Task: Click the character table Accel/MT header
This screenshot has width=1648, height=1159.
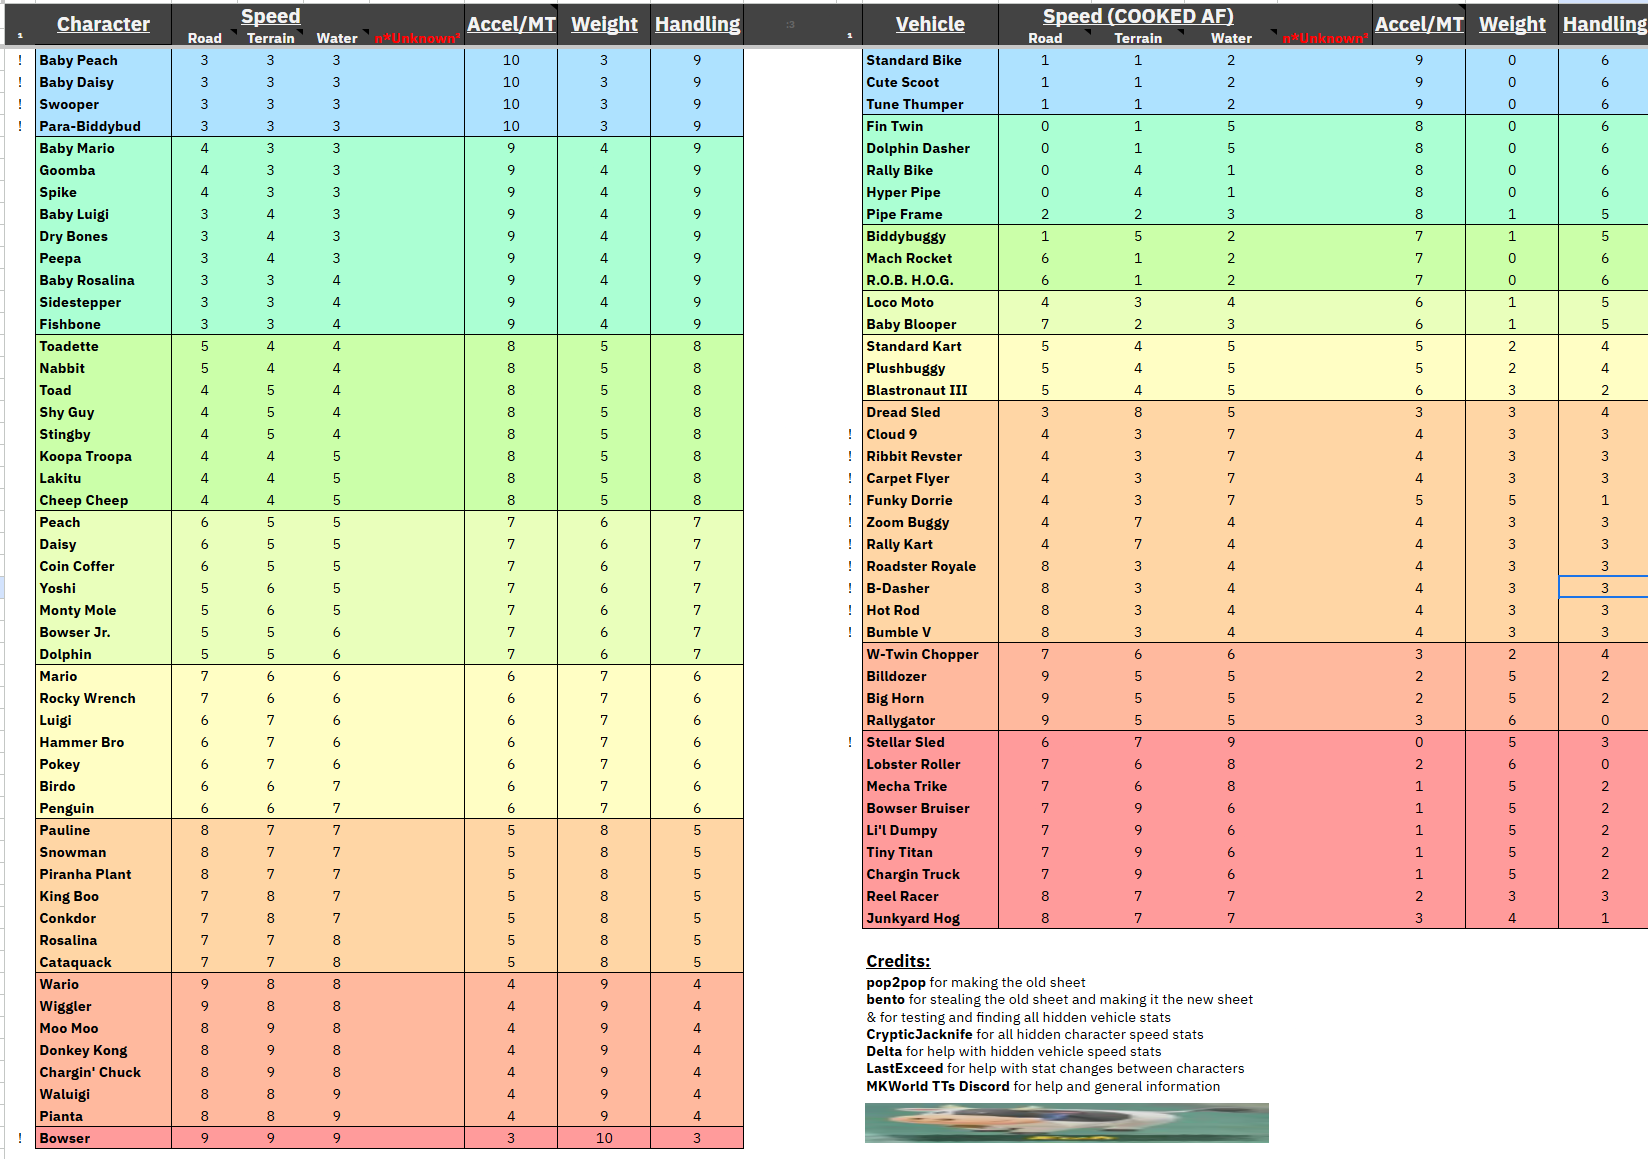Action: [511, 24]
